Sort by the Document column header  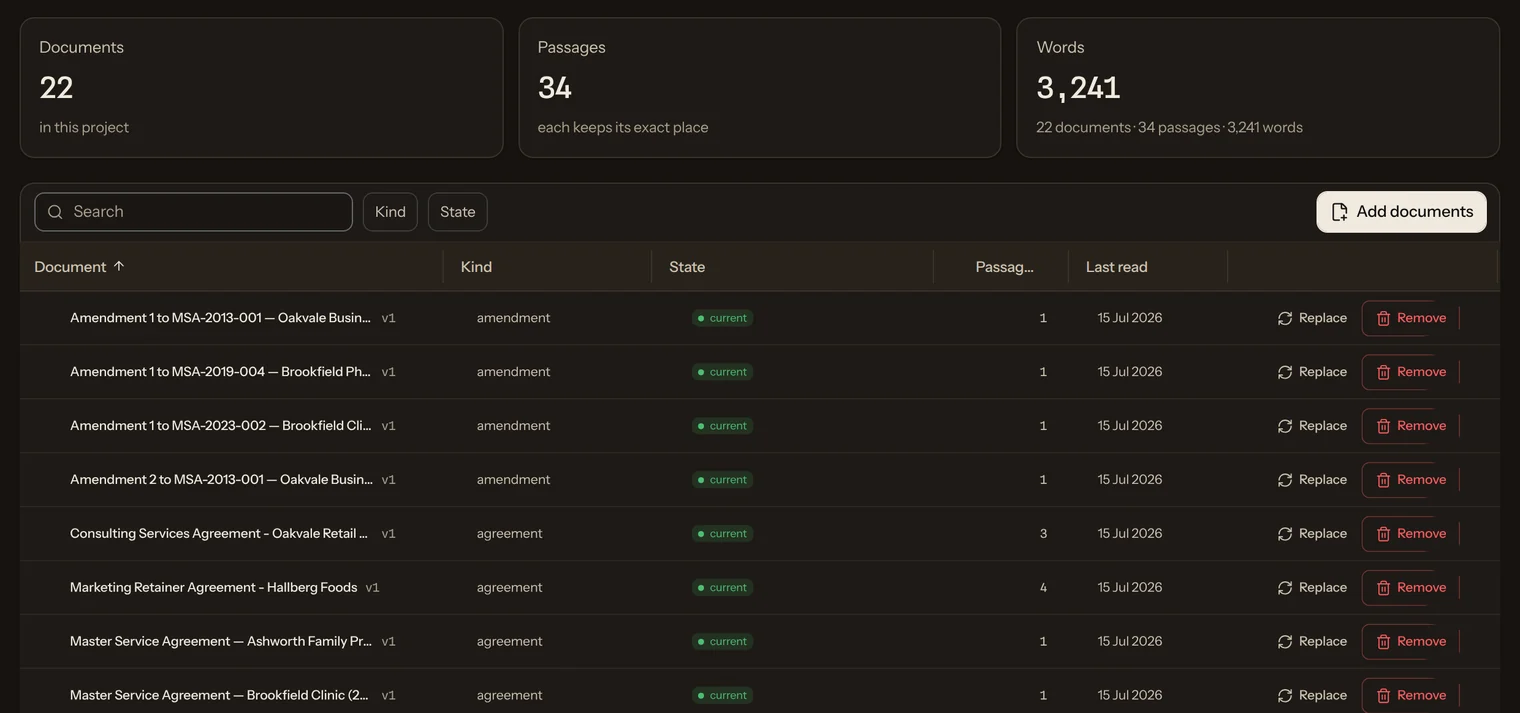(x=80, y=267)
